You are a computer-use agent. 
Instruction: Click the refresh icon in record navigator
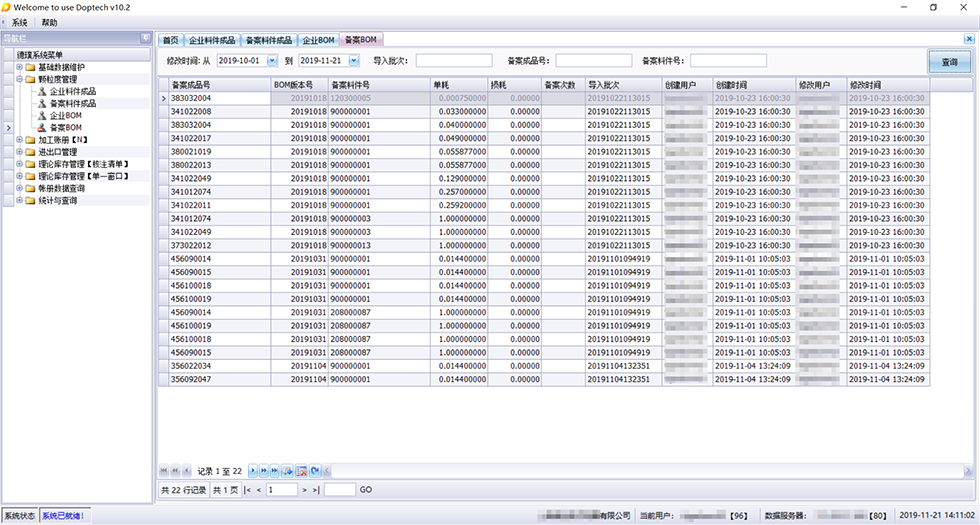click(x=315, y=470)
